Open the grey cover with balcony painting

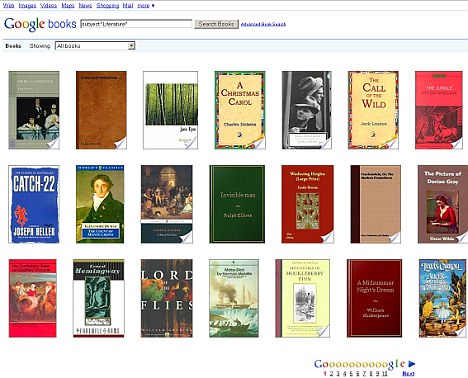tap(34, 110)
